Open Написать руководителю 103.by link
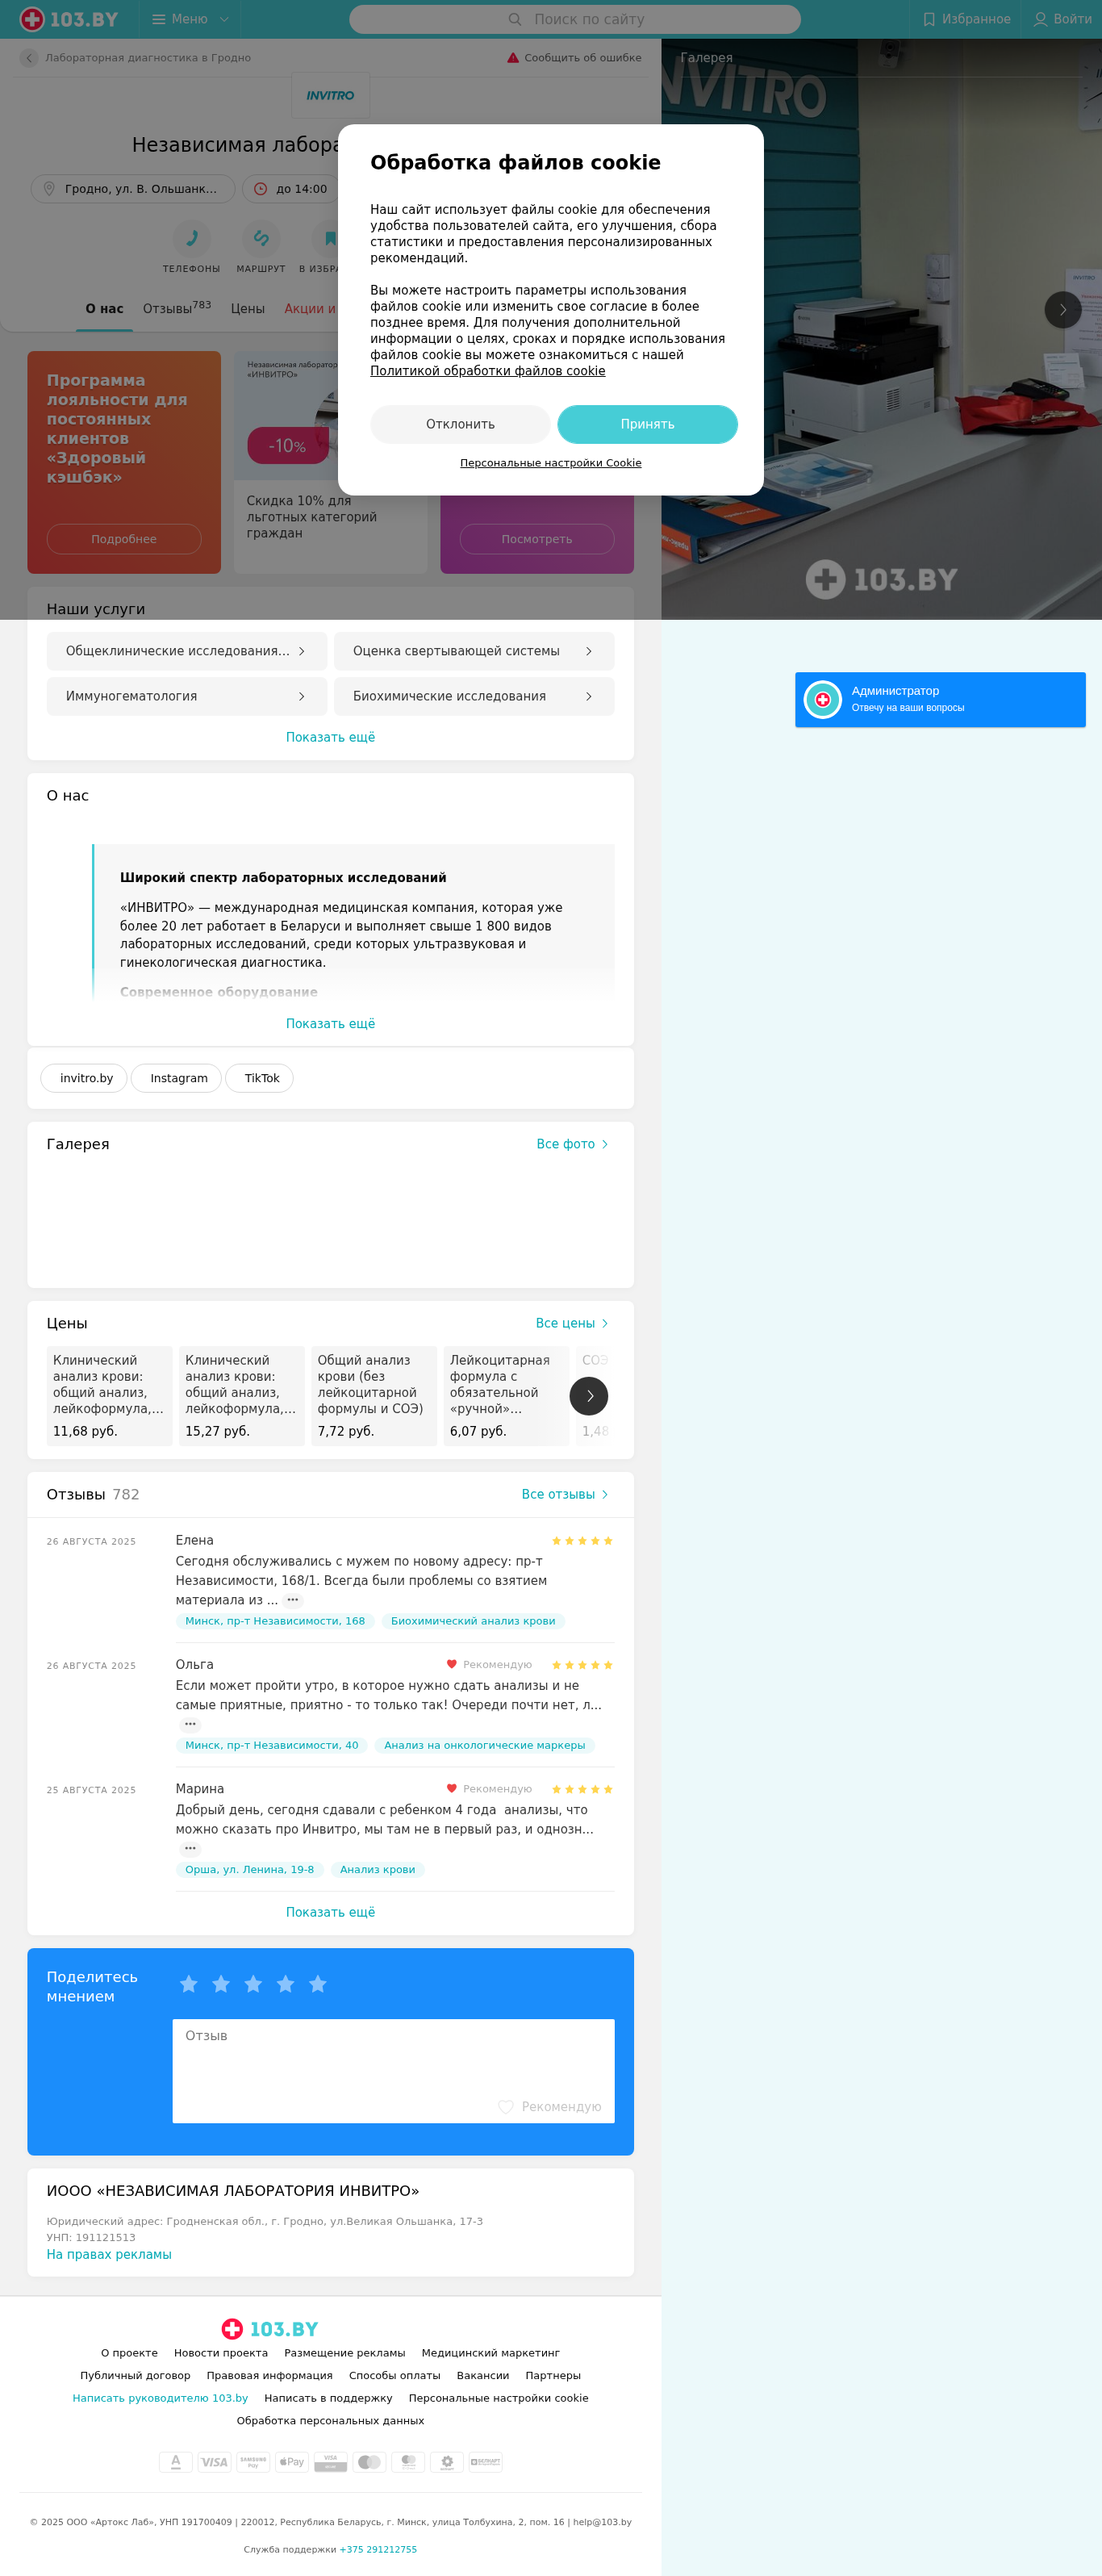This screenshot has height=2576, width=1102. pyautogui.click(x=160, y=2398)
